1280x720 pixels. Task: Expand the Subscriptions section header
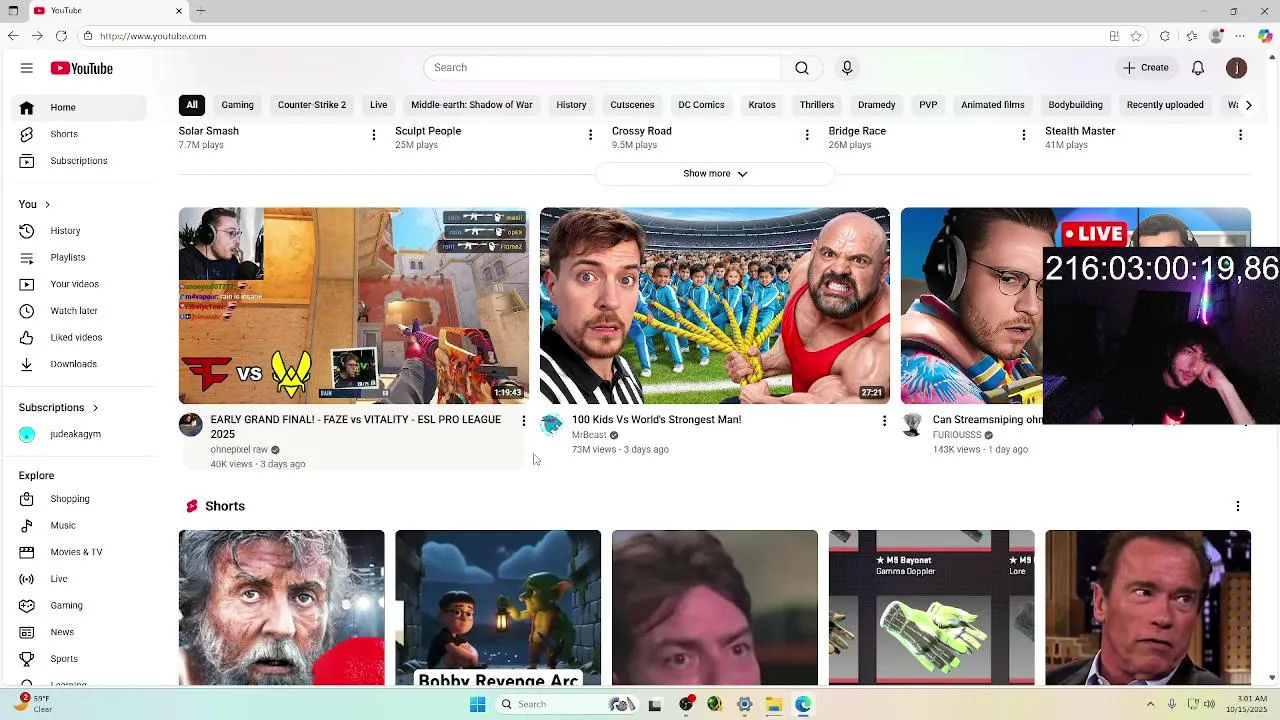tap(58, 408)
